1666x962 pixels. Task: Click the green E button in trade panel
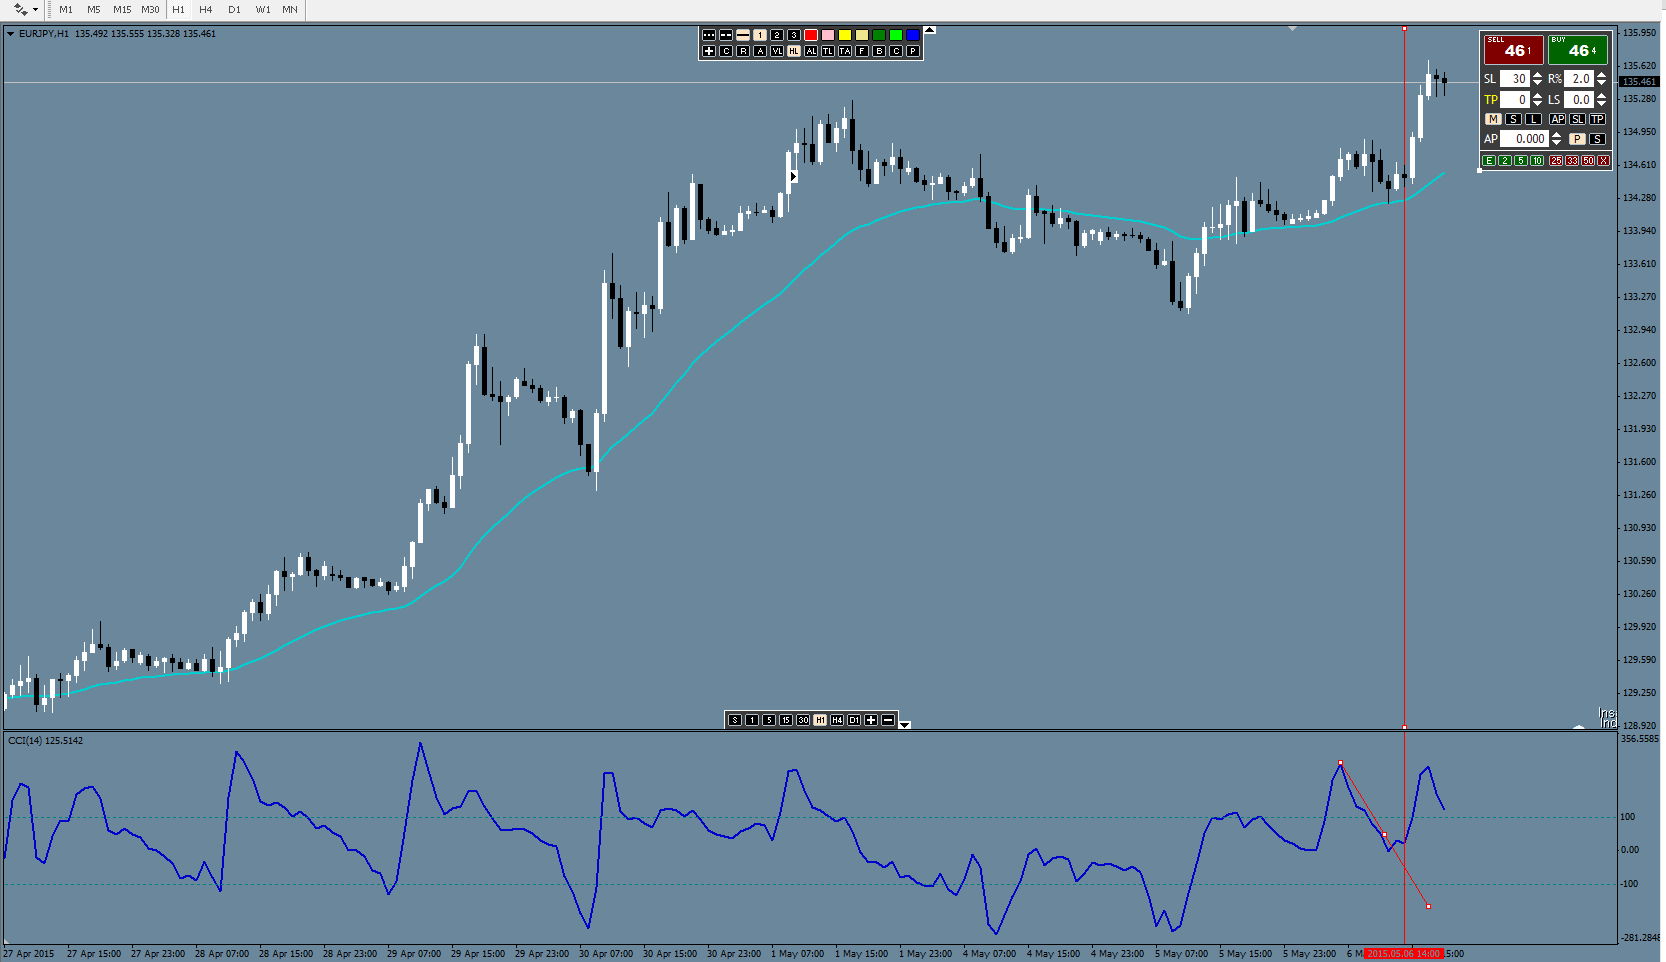coord(1489,161)
